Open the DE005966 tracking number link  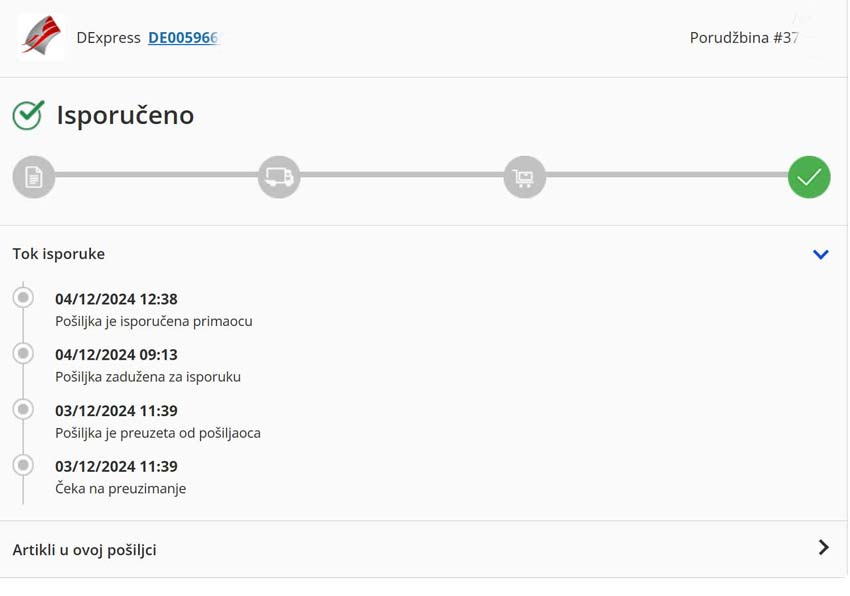tap(183, 37)
